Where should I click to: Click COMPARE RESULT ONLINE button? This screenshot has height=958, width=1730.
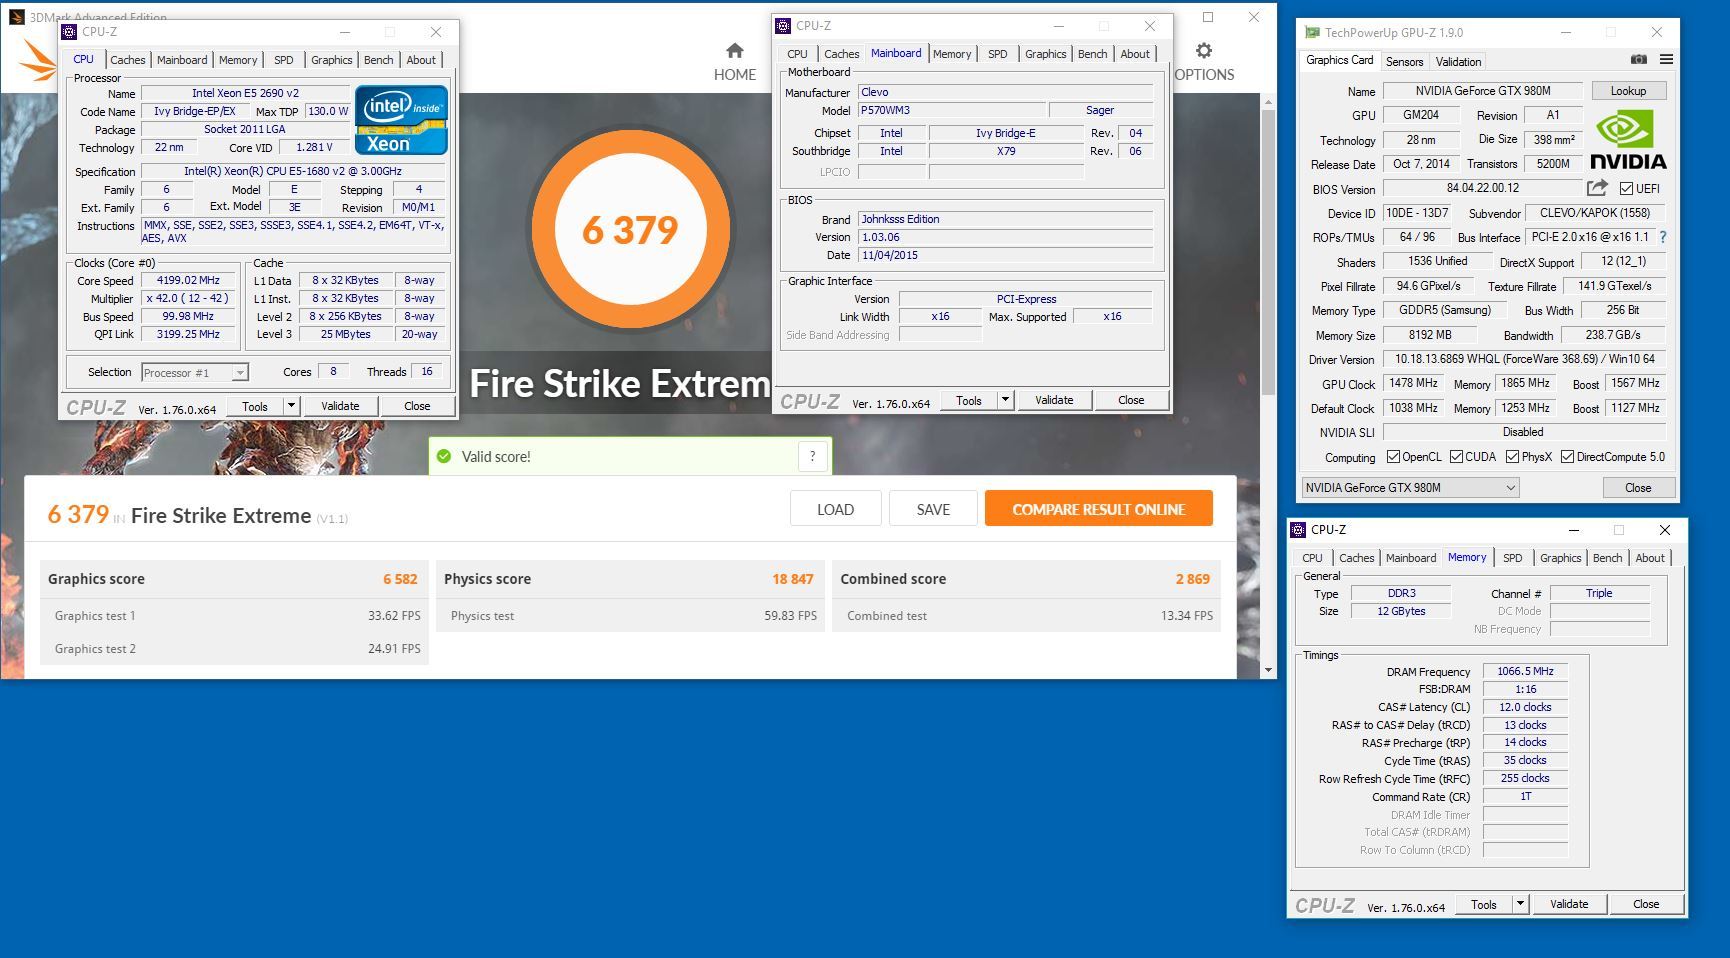point(1098,509)
